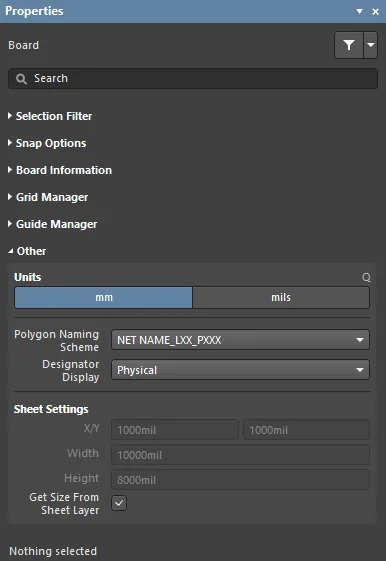The height and width of the screenshot is (561, 386).
Task: Open the filter dropdown arrow beside funnel
Action: click(x=371, y=45)
